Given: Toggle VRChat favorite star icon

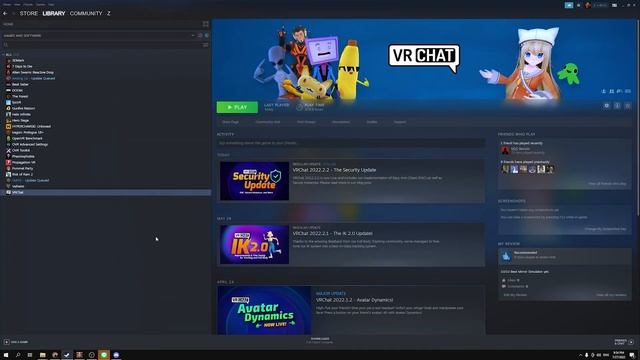Looking at the screenshot, I should tap(627, 106).
